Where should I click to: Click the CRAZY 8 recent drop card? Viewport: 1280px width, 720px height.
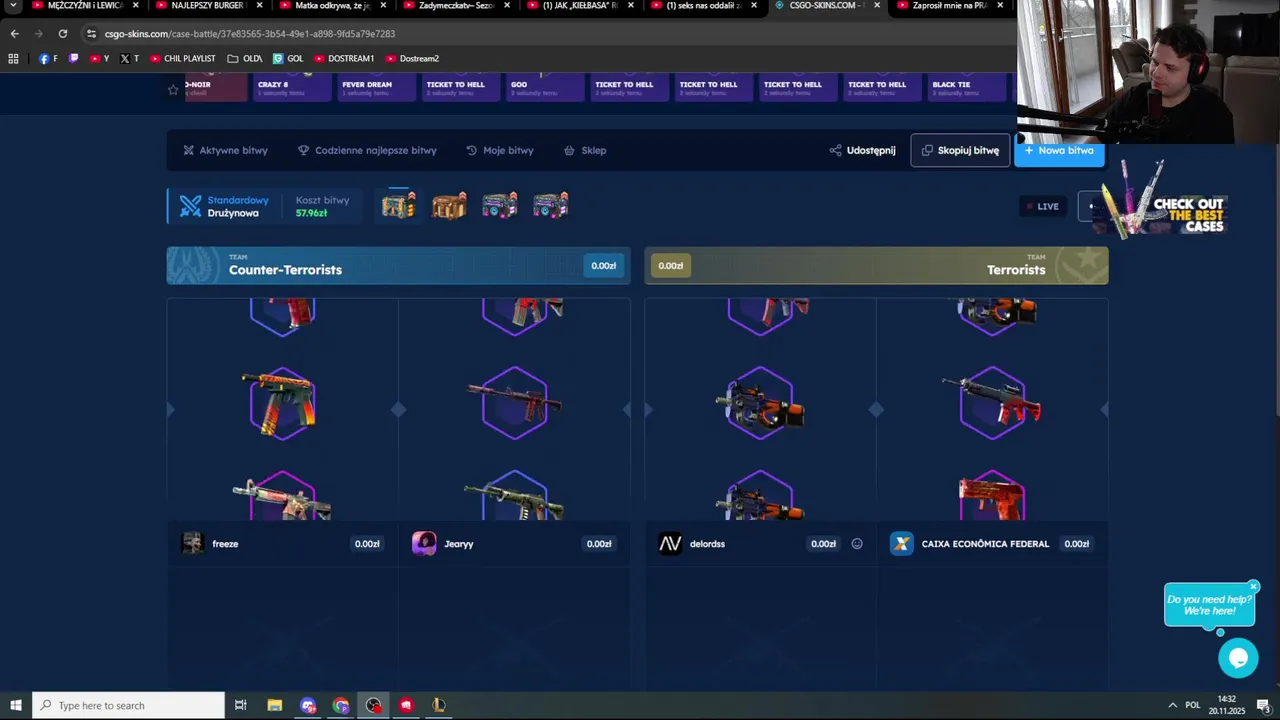click(x=290, y=88)
